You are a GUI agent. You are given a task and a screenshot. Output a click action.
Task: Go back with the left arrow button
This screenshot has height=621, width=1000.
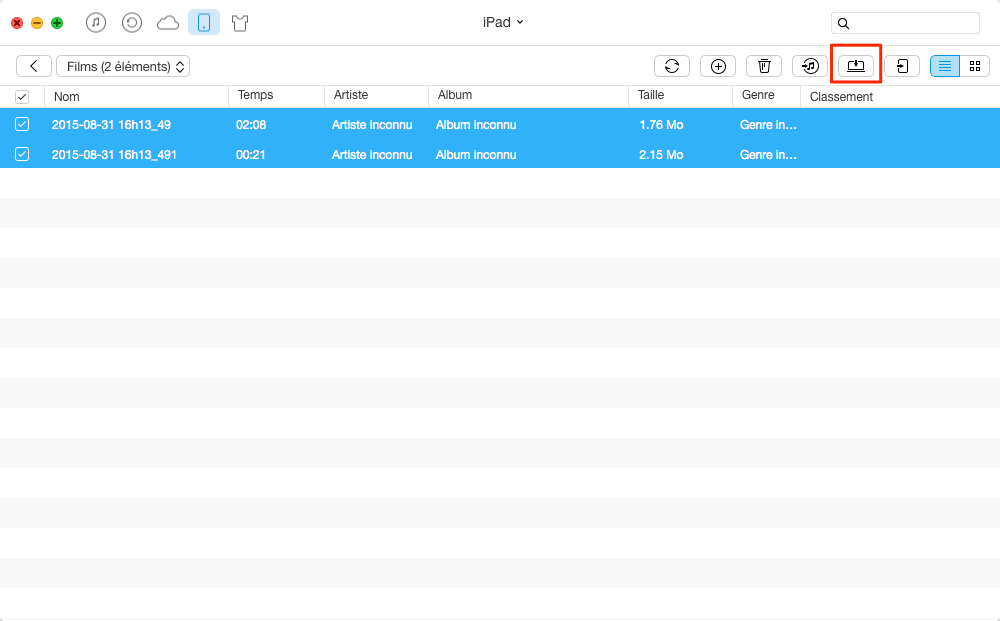[34, 66]
